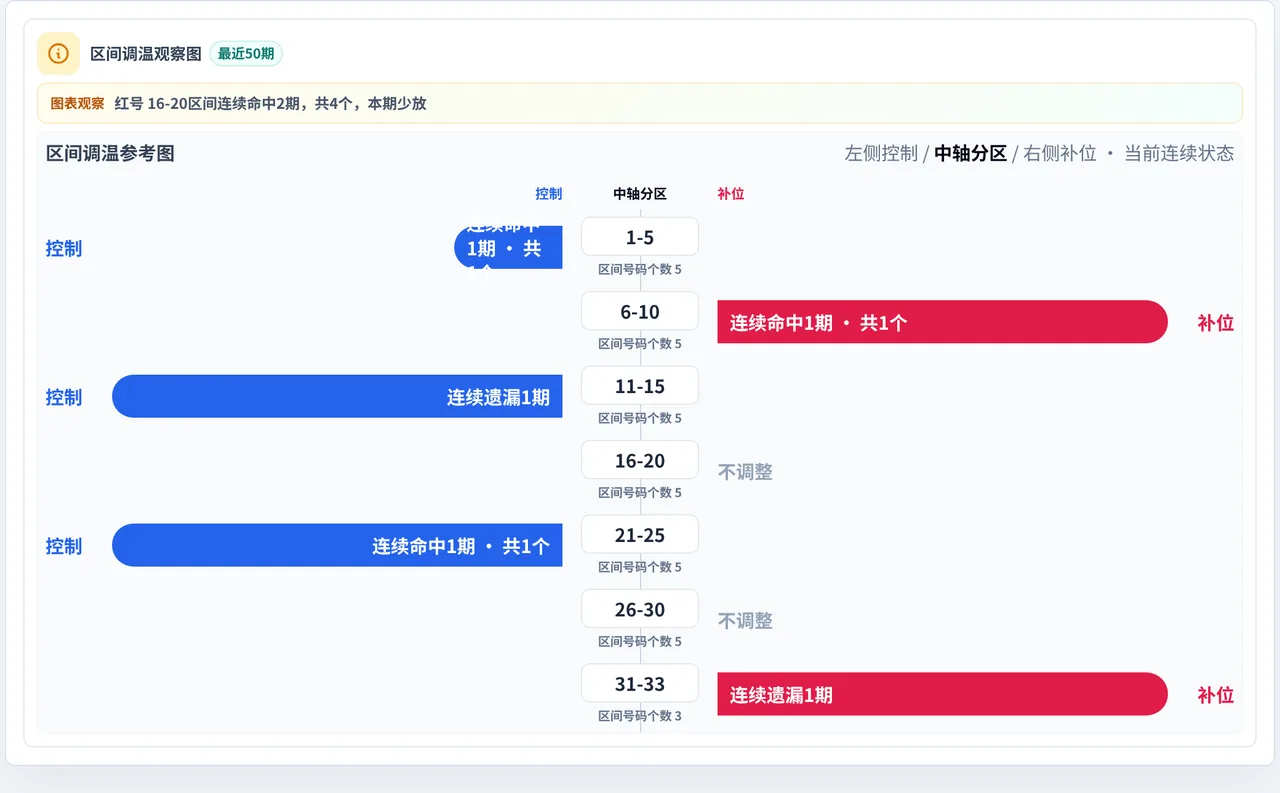1280x793 pixels.
Task: Click the red 连续遗漏1期 bar beside zone 31-33
Action: (x=942, y=695)
